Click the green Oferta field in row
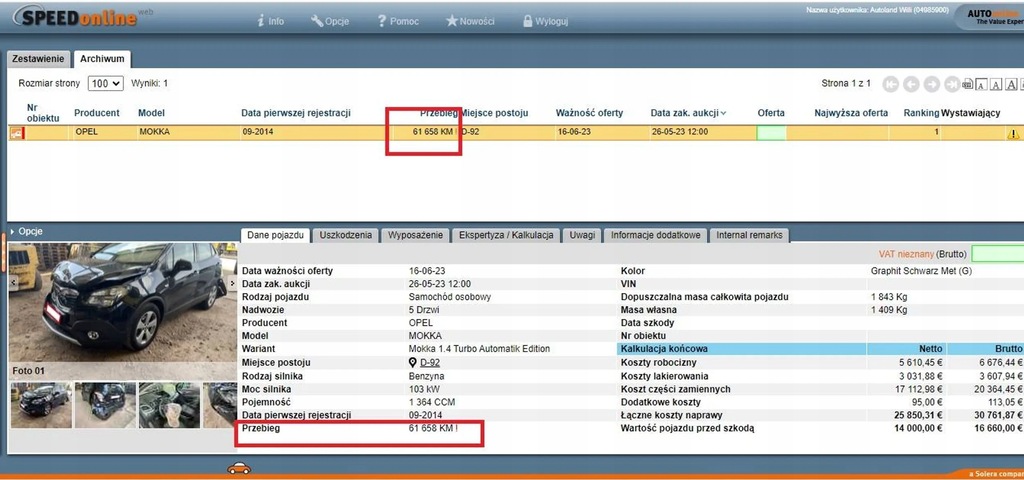The image size is (1024, 480). pos(771,132)
